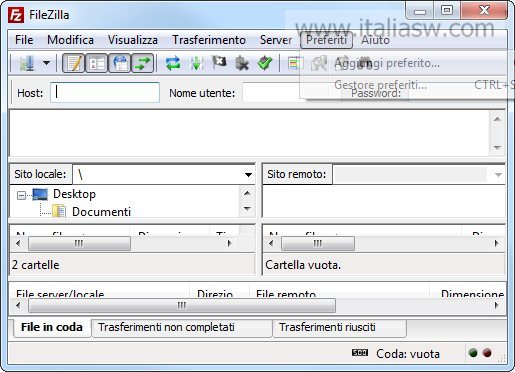Toggle the local directory tree view
515x372 pixels.
pos(97,63)
